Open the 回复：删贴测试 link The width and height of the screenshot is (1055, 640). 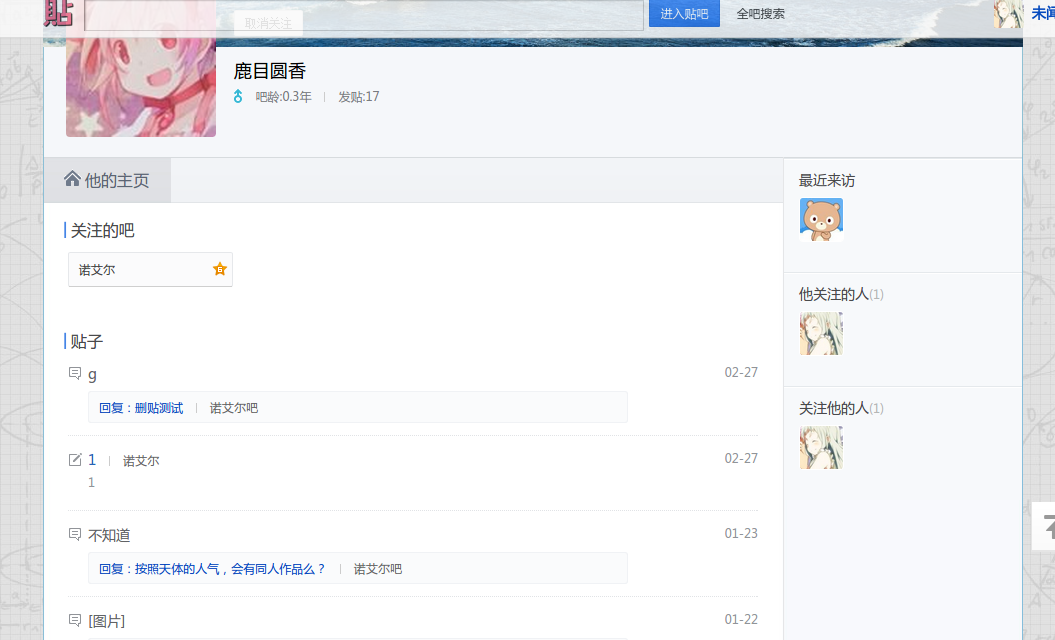click(x=141, y=408)
